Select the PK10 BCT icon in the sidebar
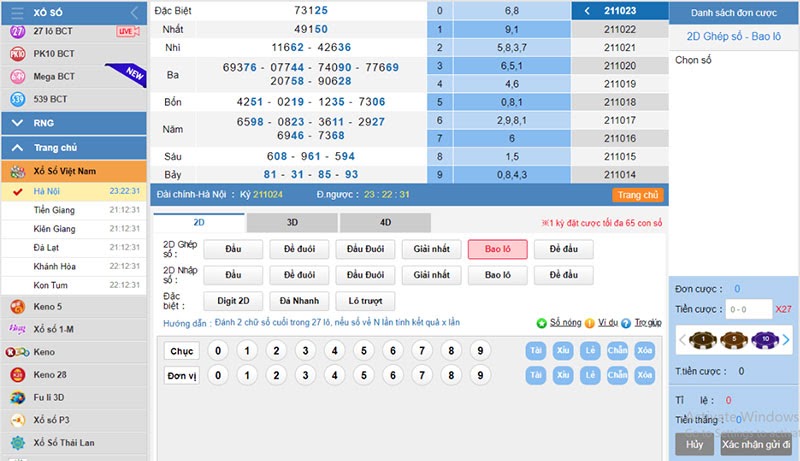800x461 pixels. coord(17,54)
